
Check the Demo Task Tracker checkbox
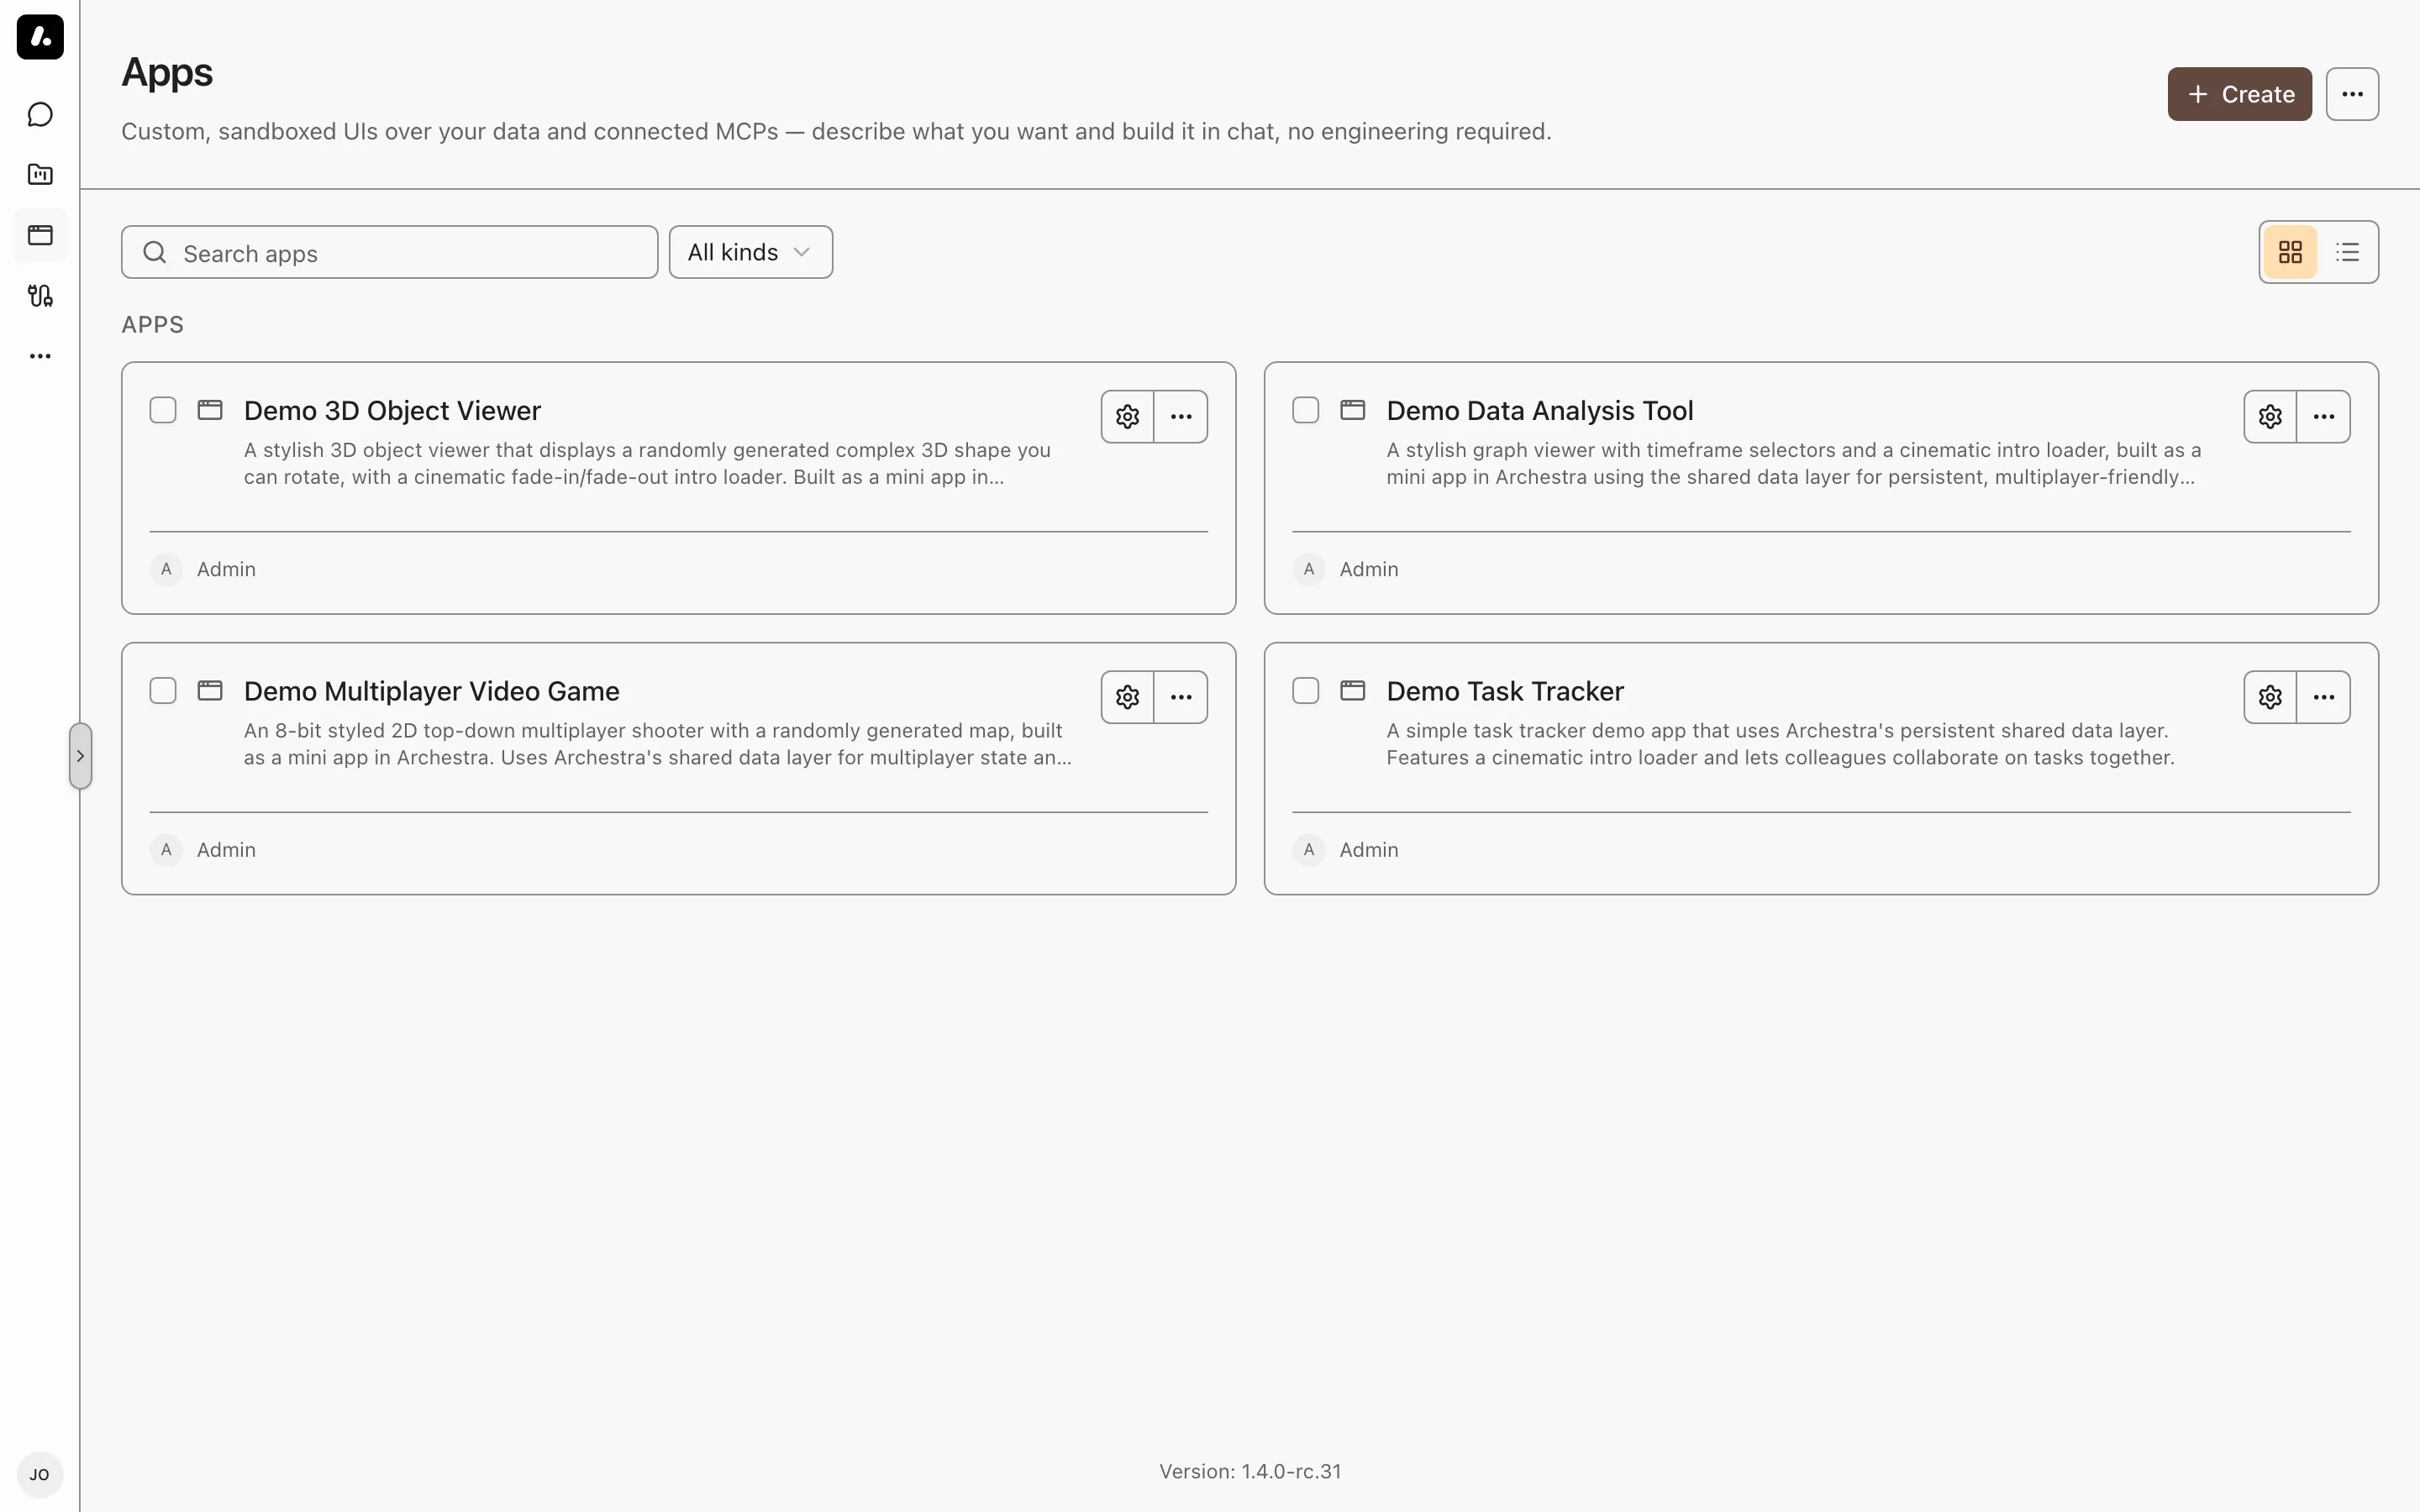(x=1306, y=691)
